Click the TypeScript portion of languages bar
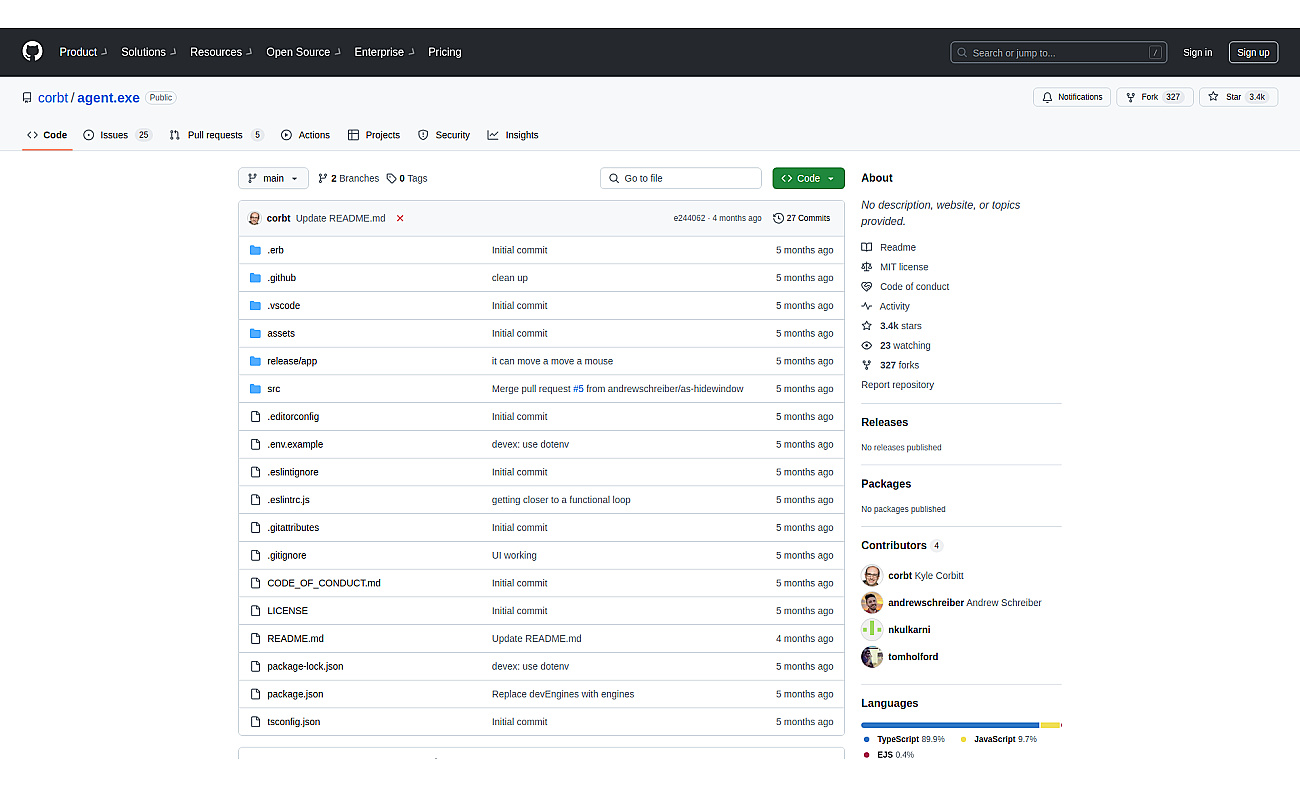1300x788 pixels. pyautogui.click(x=950, y=725)
